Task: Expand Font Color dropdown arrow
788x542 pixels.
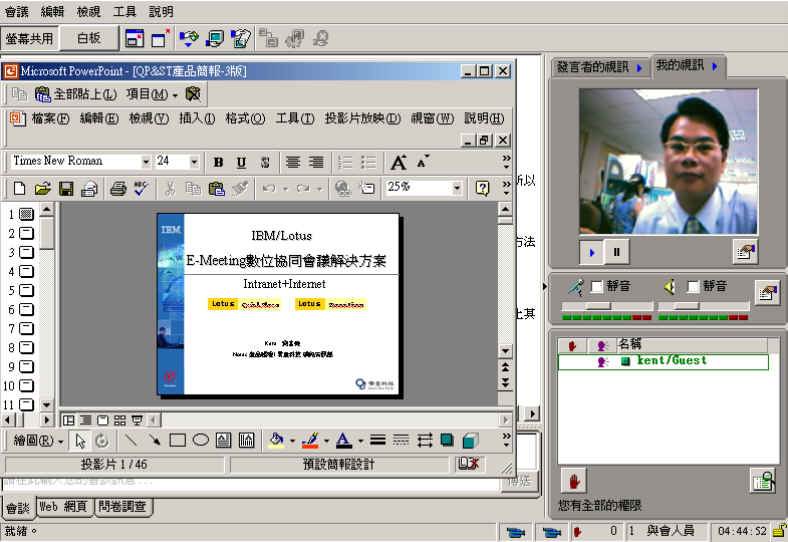Action: point(360,441)
